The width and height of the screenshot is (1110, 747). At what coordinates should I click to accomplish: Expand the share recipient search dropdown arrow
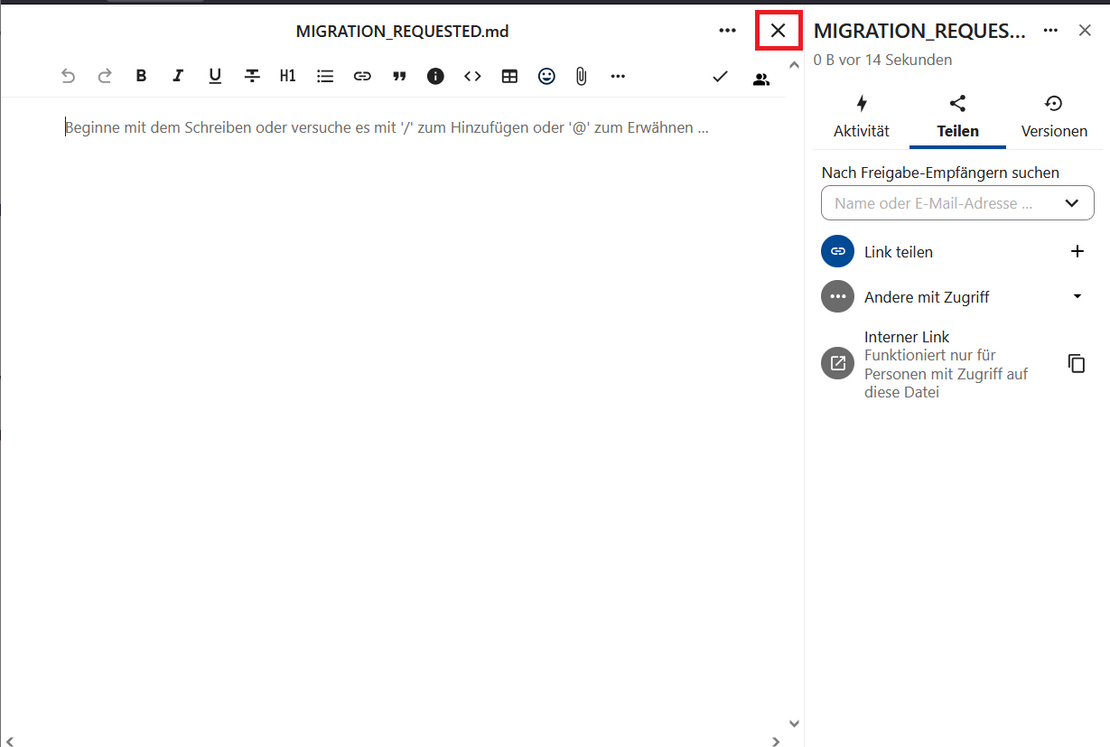1072,203
